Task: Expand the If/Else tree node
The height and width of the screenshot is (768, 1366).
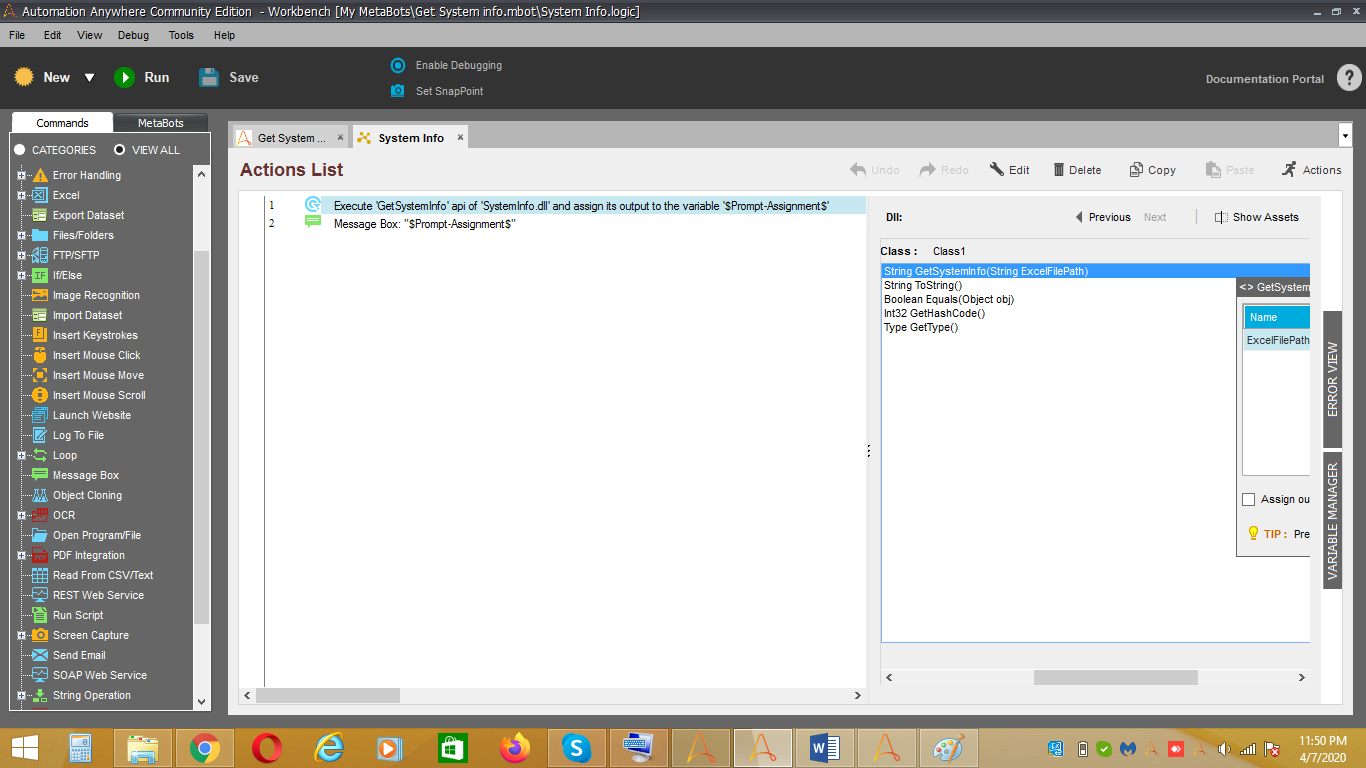Action: point(21,275)
